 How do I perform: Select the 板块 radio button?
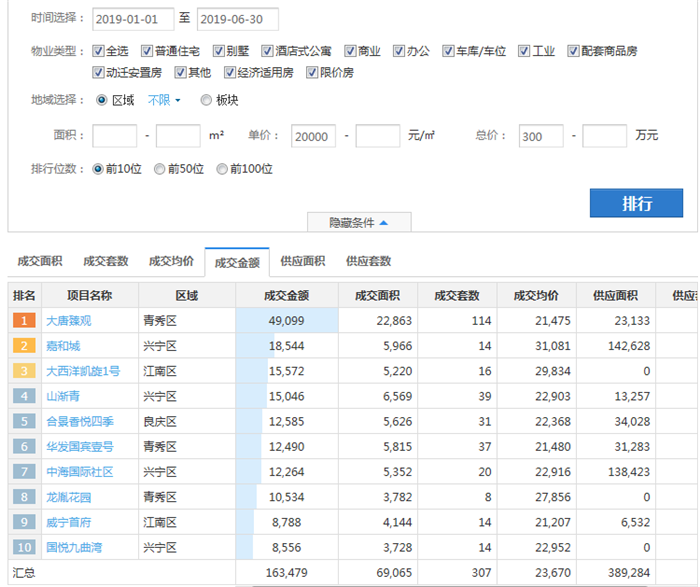(206, 100)
